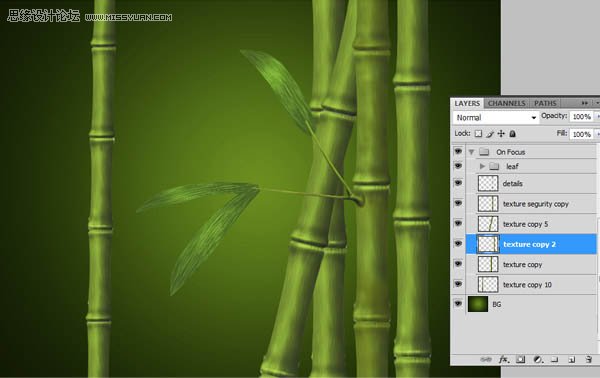Open the Fill slider arrow
Screen dimensions: 600x378
click(597, 134)
